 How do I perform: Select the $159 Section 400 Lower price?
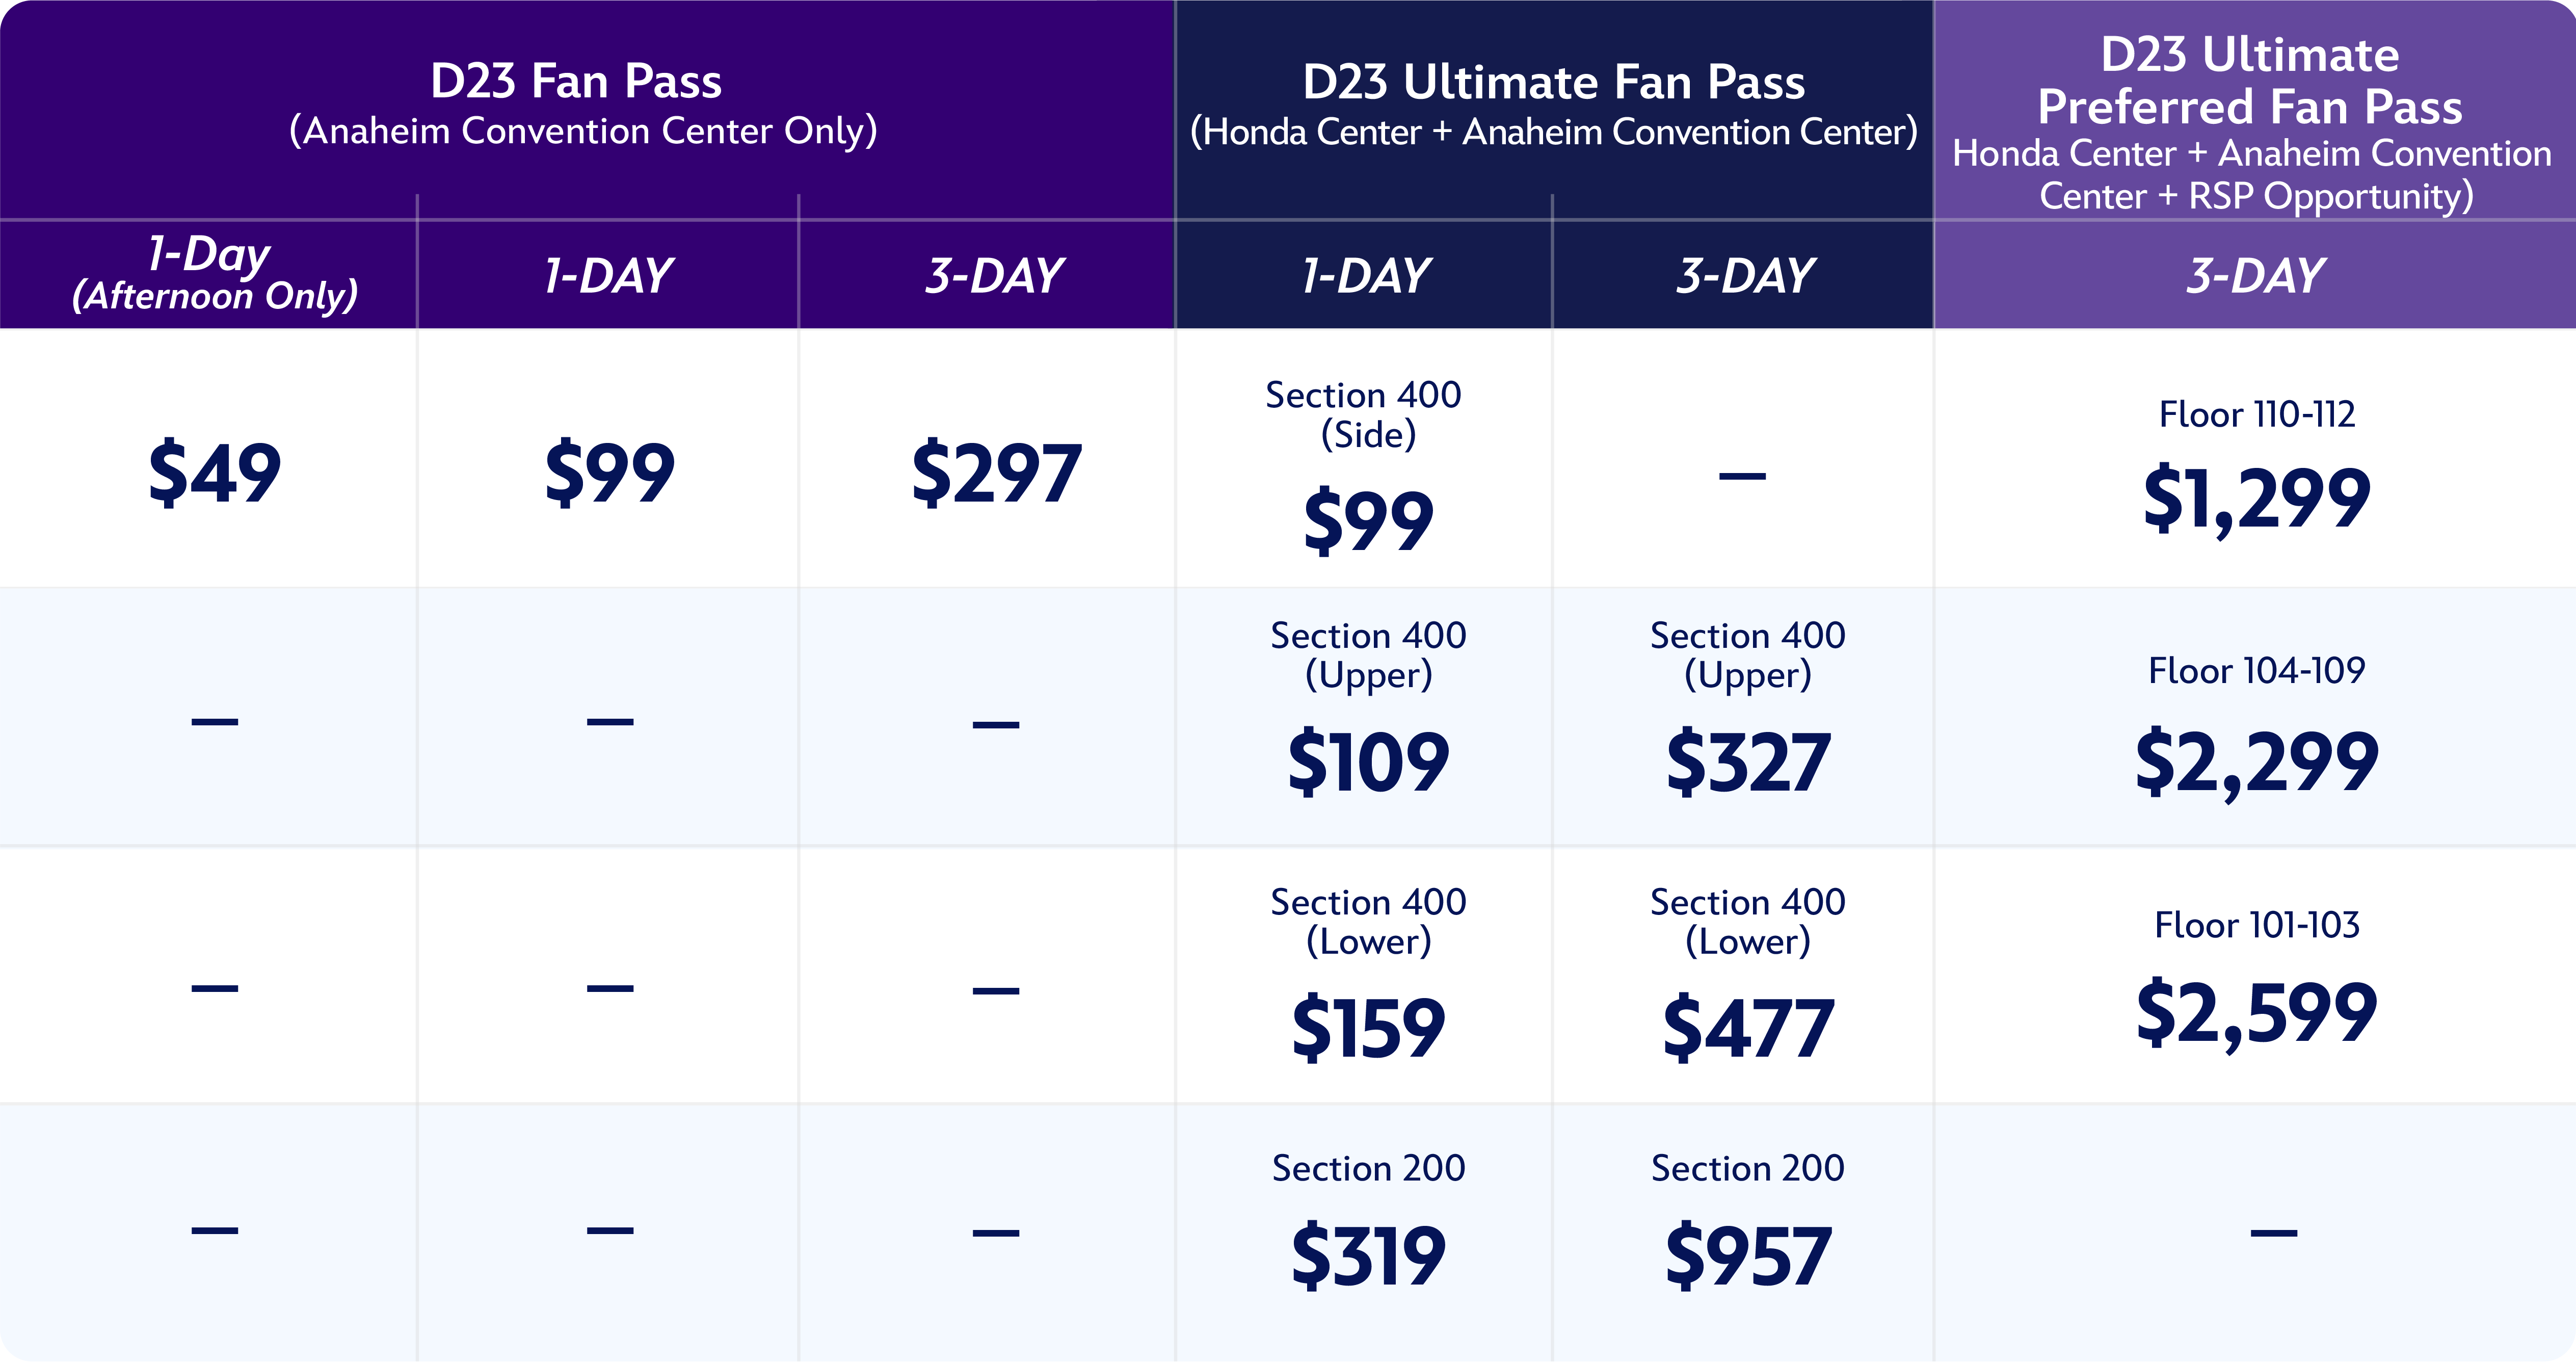coord(1368,1028)
